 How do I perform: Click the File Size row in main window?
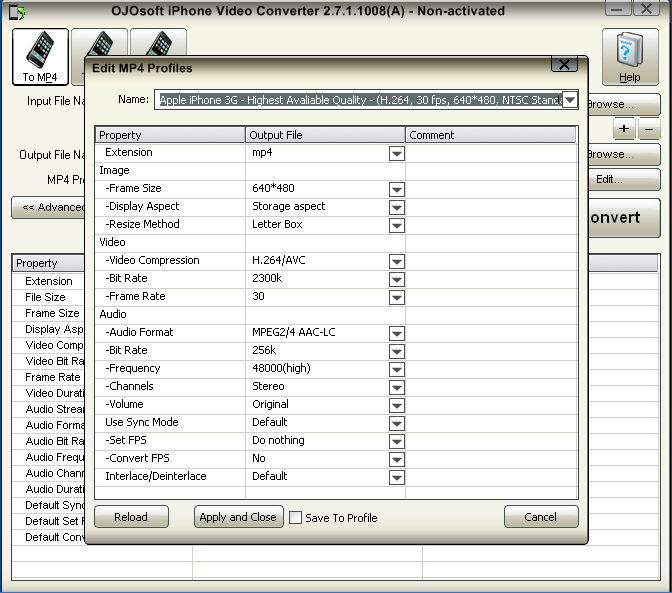click(x=45, y=297)
